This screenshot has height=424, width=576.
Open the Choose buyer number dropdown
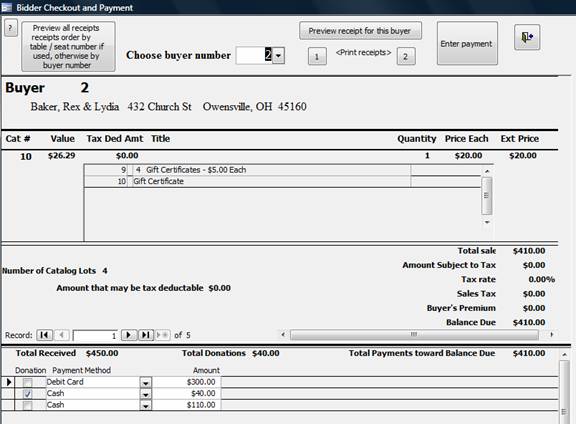(x=278, y=55)
